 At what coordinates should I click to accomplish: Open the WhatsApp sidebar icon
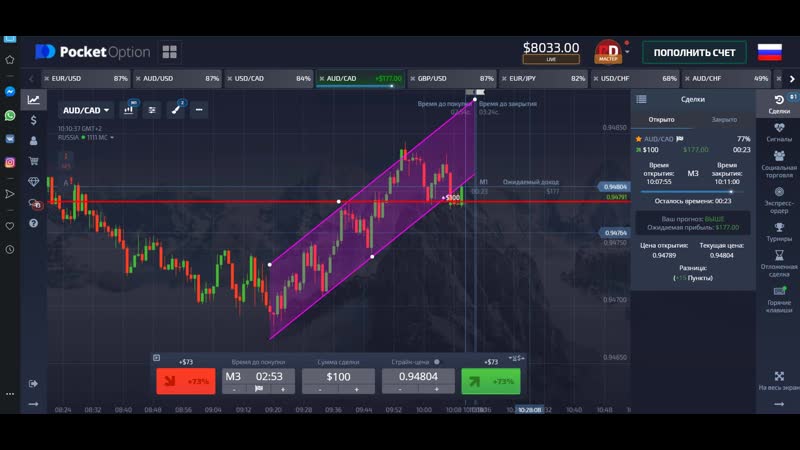tap(10, 115)
